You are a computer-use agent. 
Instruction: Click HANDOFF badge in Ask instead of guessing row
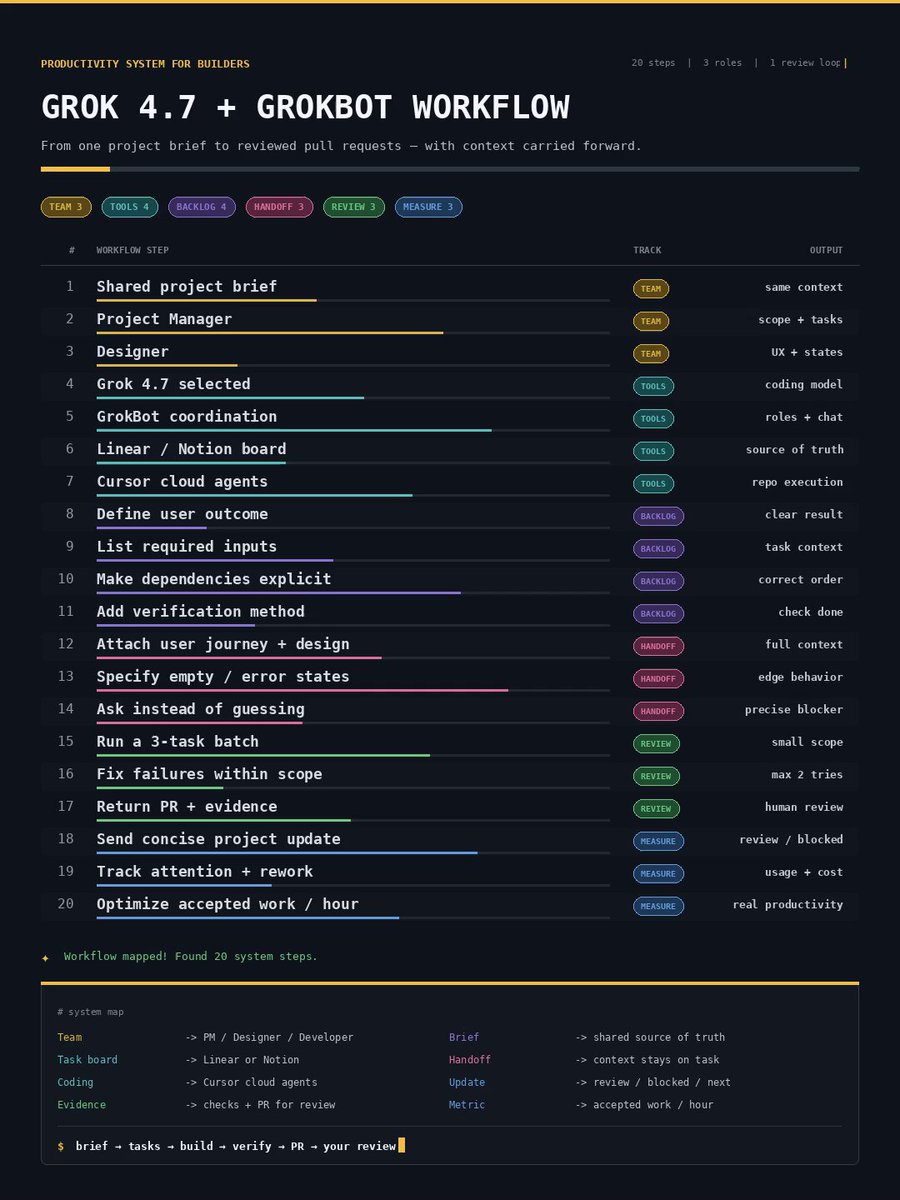(x=658, y=711)
